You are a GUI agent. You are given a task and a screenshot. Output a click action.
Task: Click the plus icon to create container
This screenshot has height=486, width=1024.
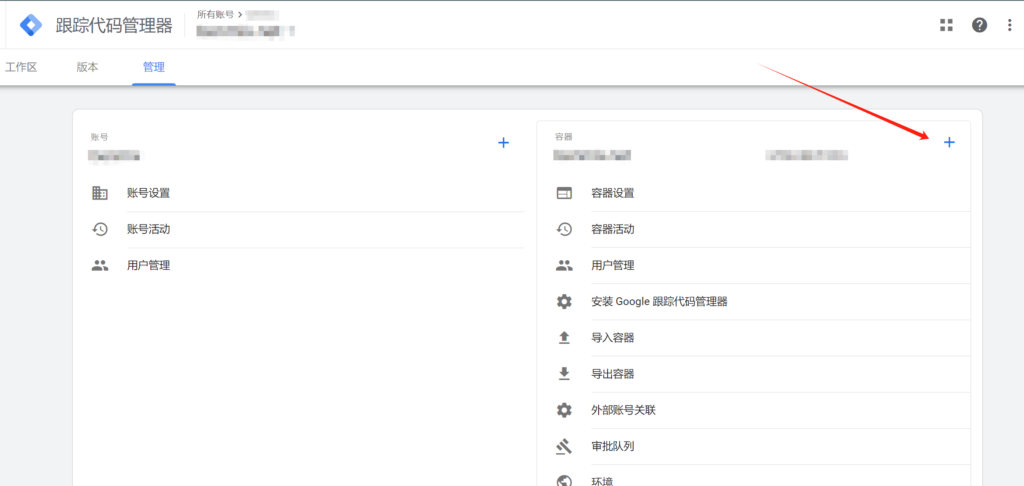pos(949,143)
